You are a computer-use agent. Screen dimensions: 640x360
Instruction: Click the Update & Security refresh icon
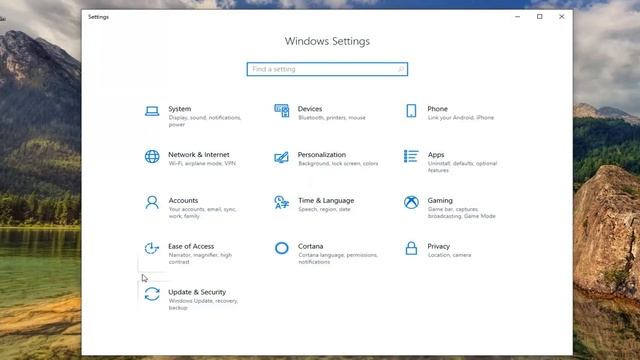[x=152, y=294]
